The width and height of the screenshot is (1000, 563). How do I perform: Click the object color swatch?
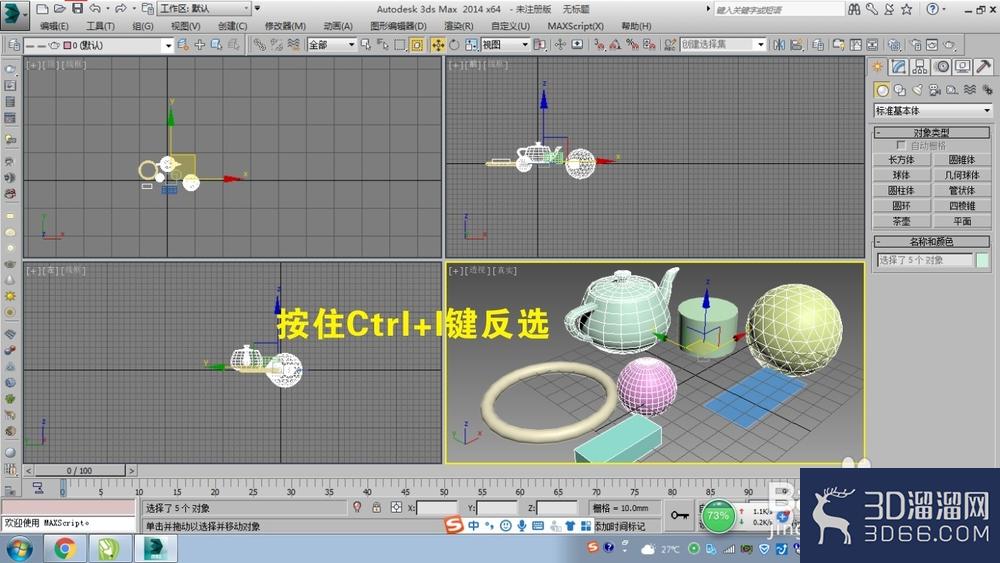point(982,260)
